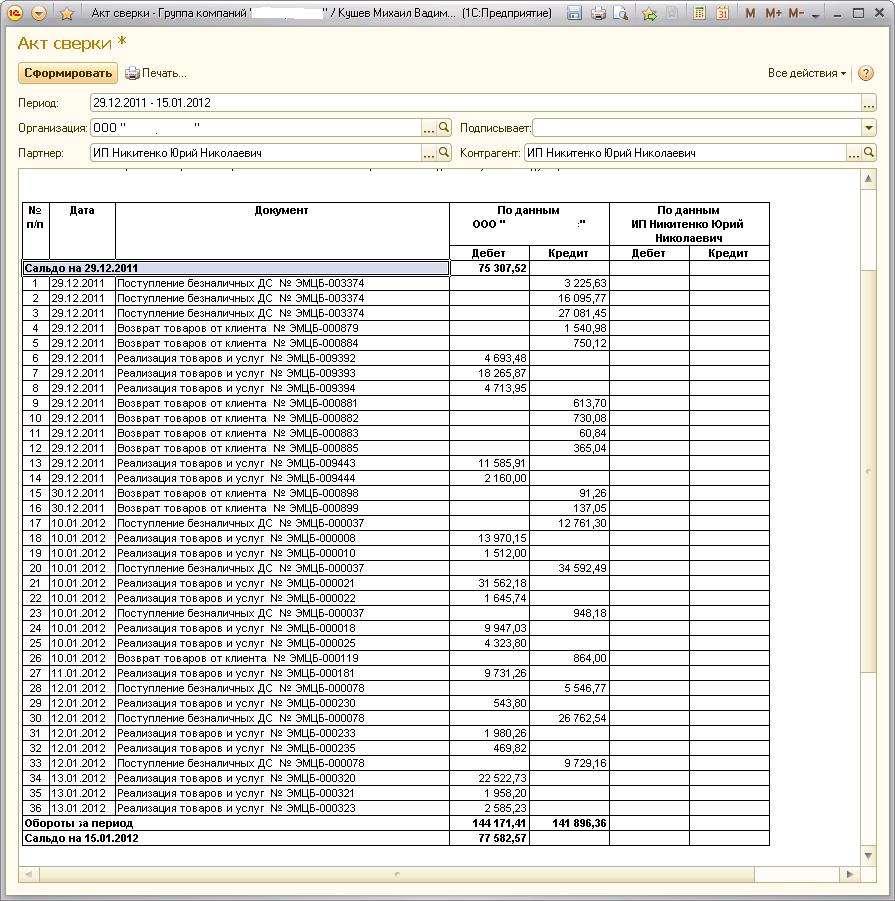The height and width of the screenshot is (901, 895).
Task: Click the ellipsis button of the Партнер field
Action: click(429, 153)
